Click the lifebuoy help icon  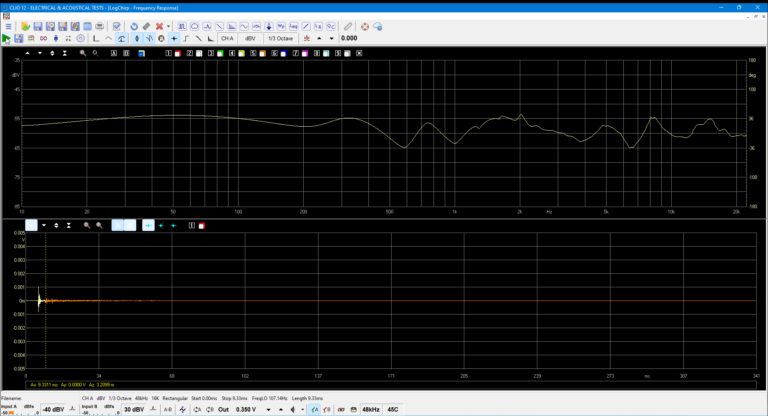coord(365,26)
